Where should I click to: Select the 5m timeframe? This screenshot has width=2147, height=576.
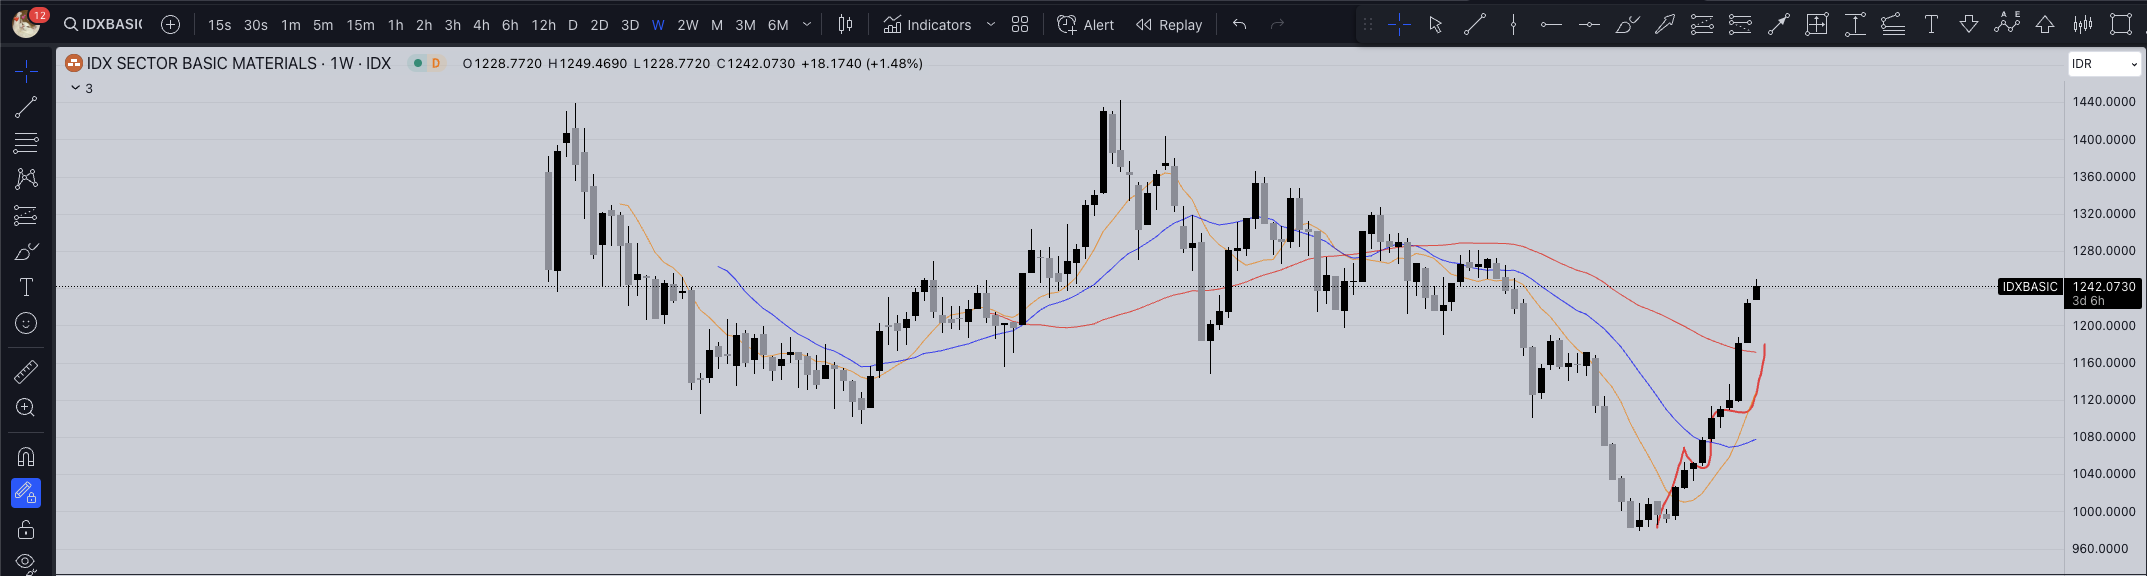(x=323, y=25)
